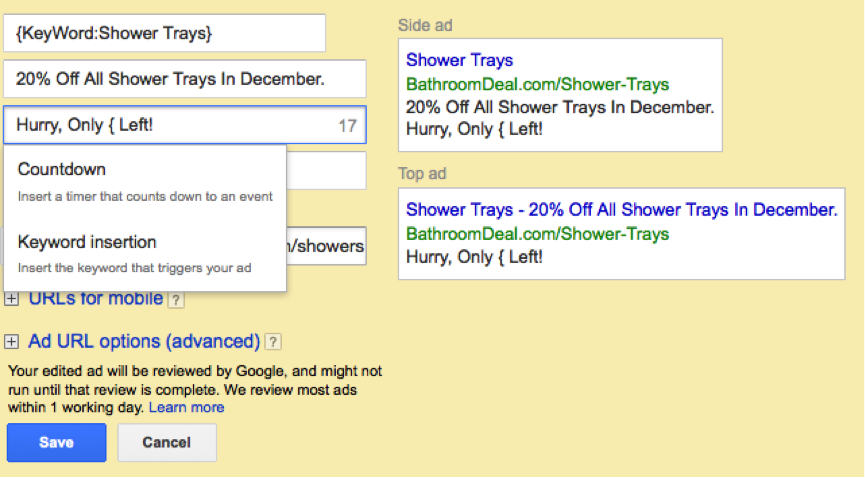Click the Side ad 'Shower Trays' headline
The image size is (865, 478).
tap(459, 61)
